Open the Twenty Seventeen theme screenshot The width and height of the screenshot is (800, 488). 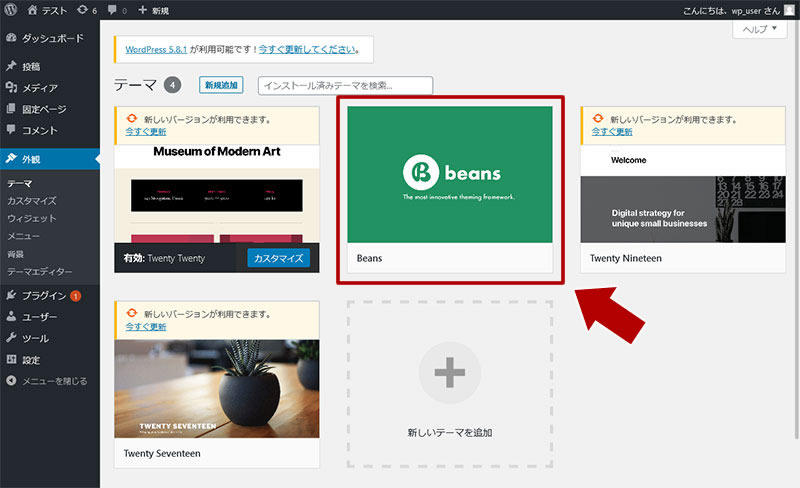click(x=217, y=388)
